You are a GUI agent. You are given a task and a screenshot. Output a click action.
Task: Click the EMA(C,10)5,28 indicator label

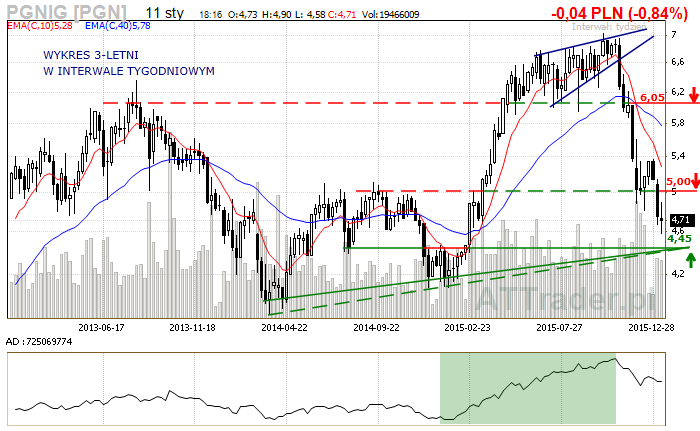(40, 26)
